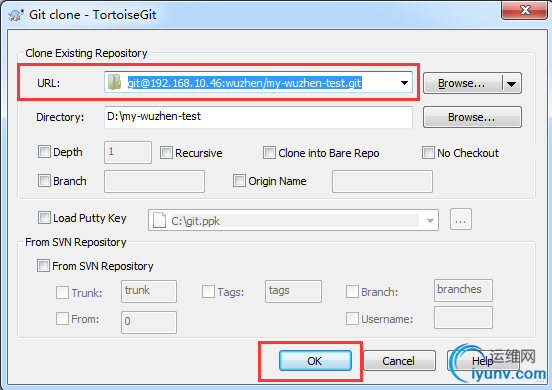Image resolution: width=552 pixels, height=390 pixels.
Task: Toggle the Username checkbox
Action: [352, 319]
